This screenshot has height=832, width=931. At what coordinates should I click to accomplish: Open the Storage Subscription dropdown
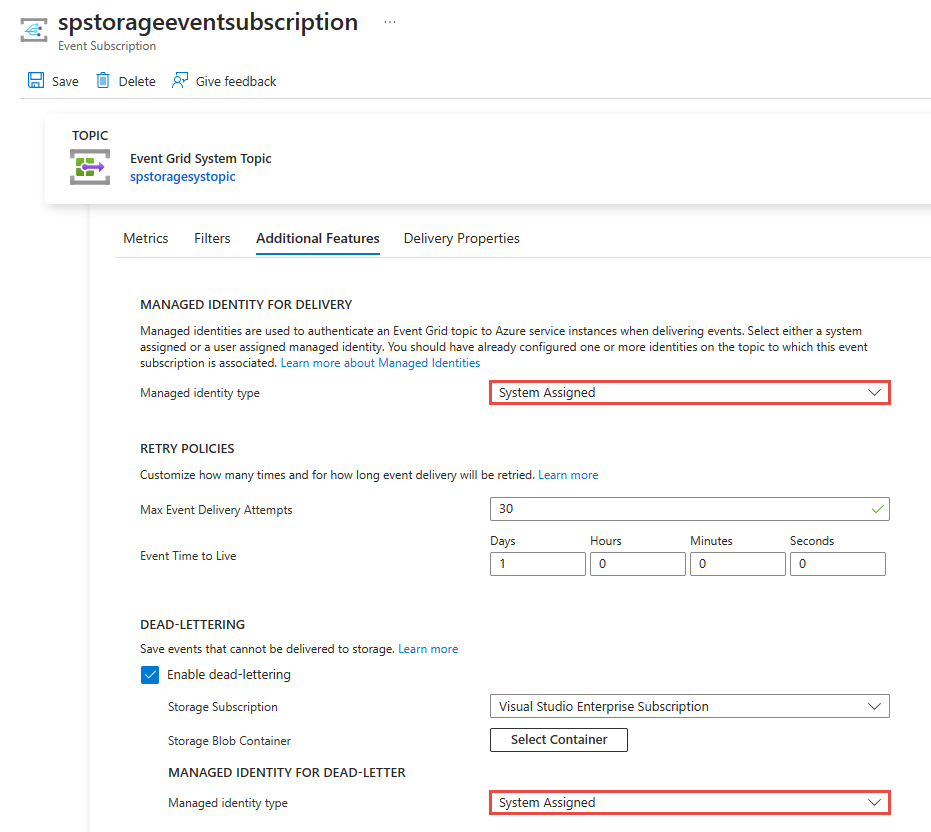(688, 706)
